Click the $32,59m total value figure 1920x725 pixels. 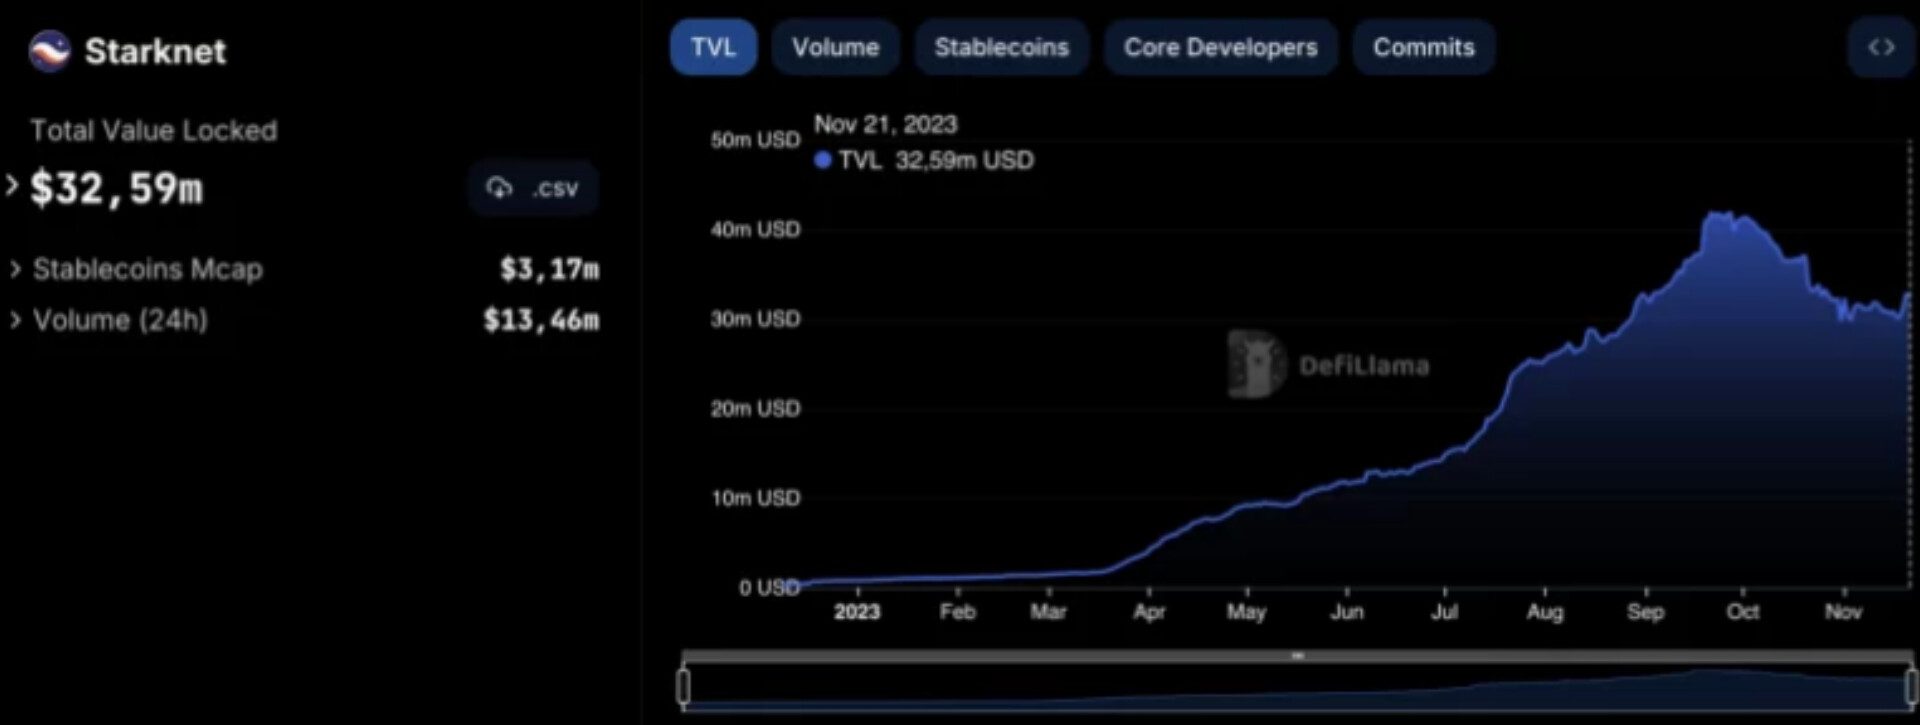point(116,188)
